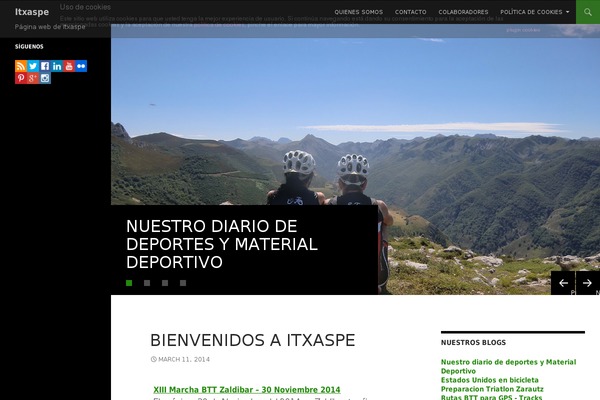The image size is (600, 400).
Task: Open XIII Marcha BTT Zaldibar link
Action: tap(247, 390)
